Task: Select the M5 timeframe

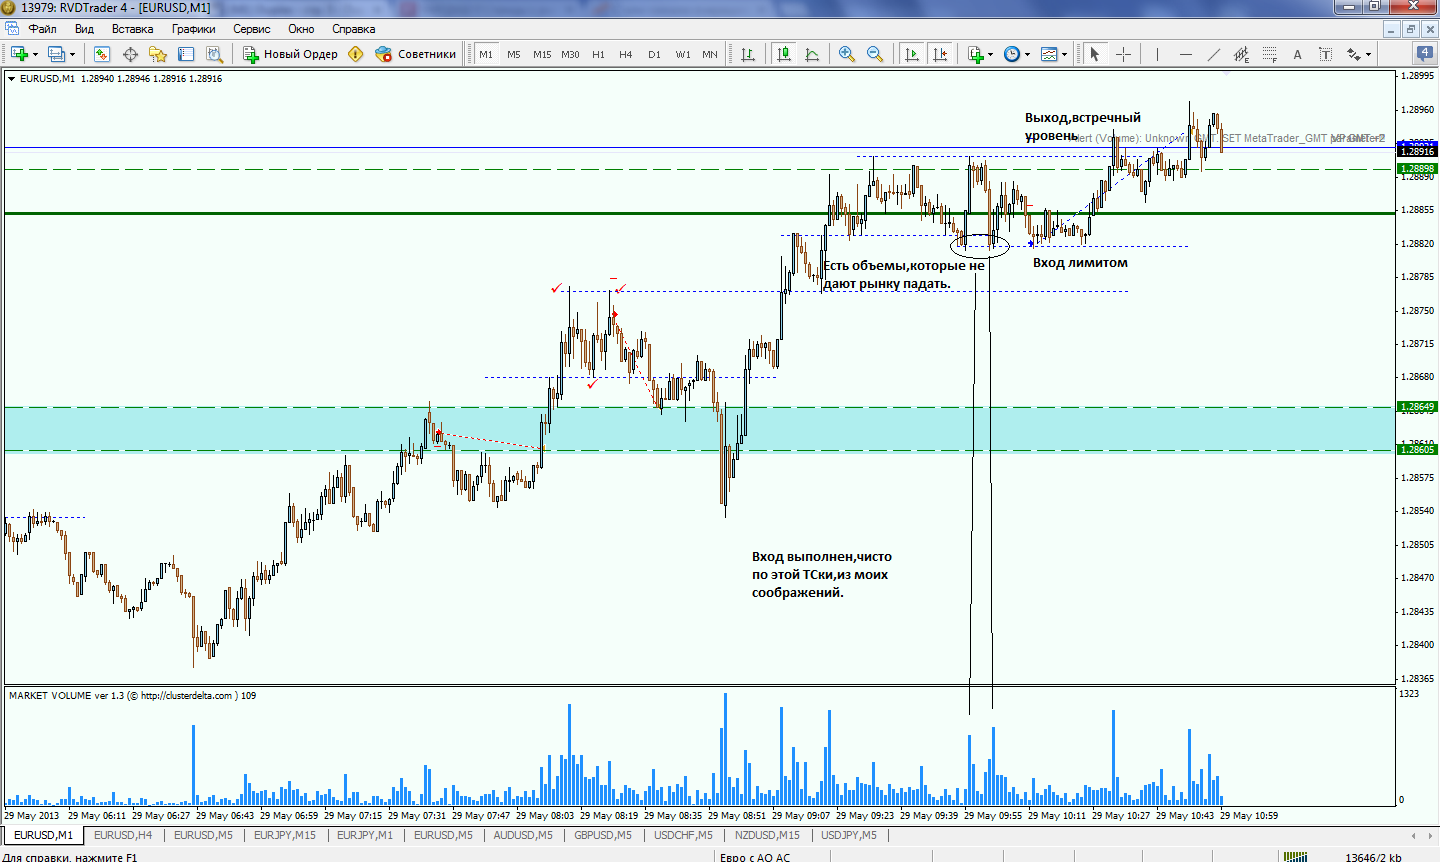Action: (x=514, y=54)
